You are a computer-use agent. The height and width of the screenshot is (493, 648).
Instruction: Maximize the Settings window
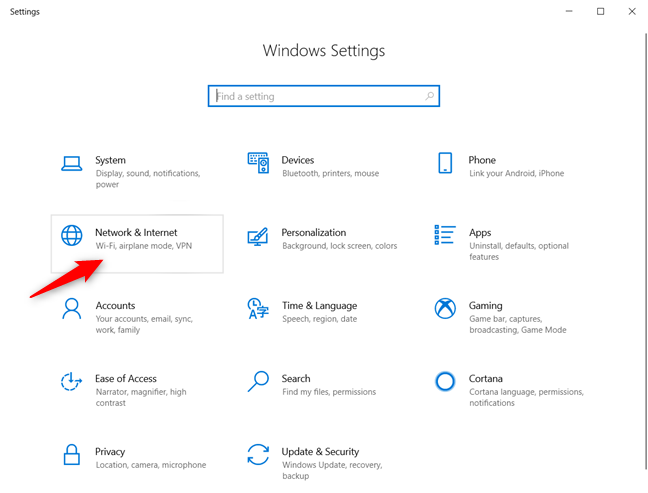click(600, 11)
